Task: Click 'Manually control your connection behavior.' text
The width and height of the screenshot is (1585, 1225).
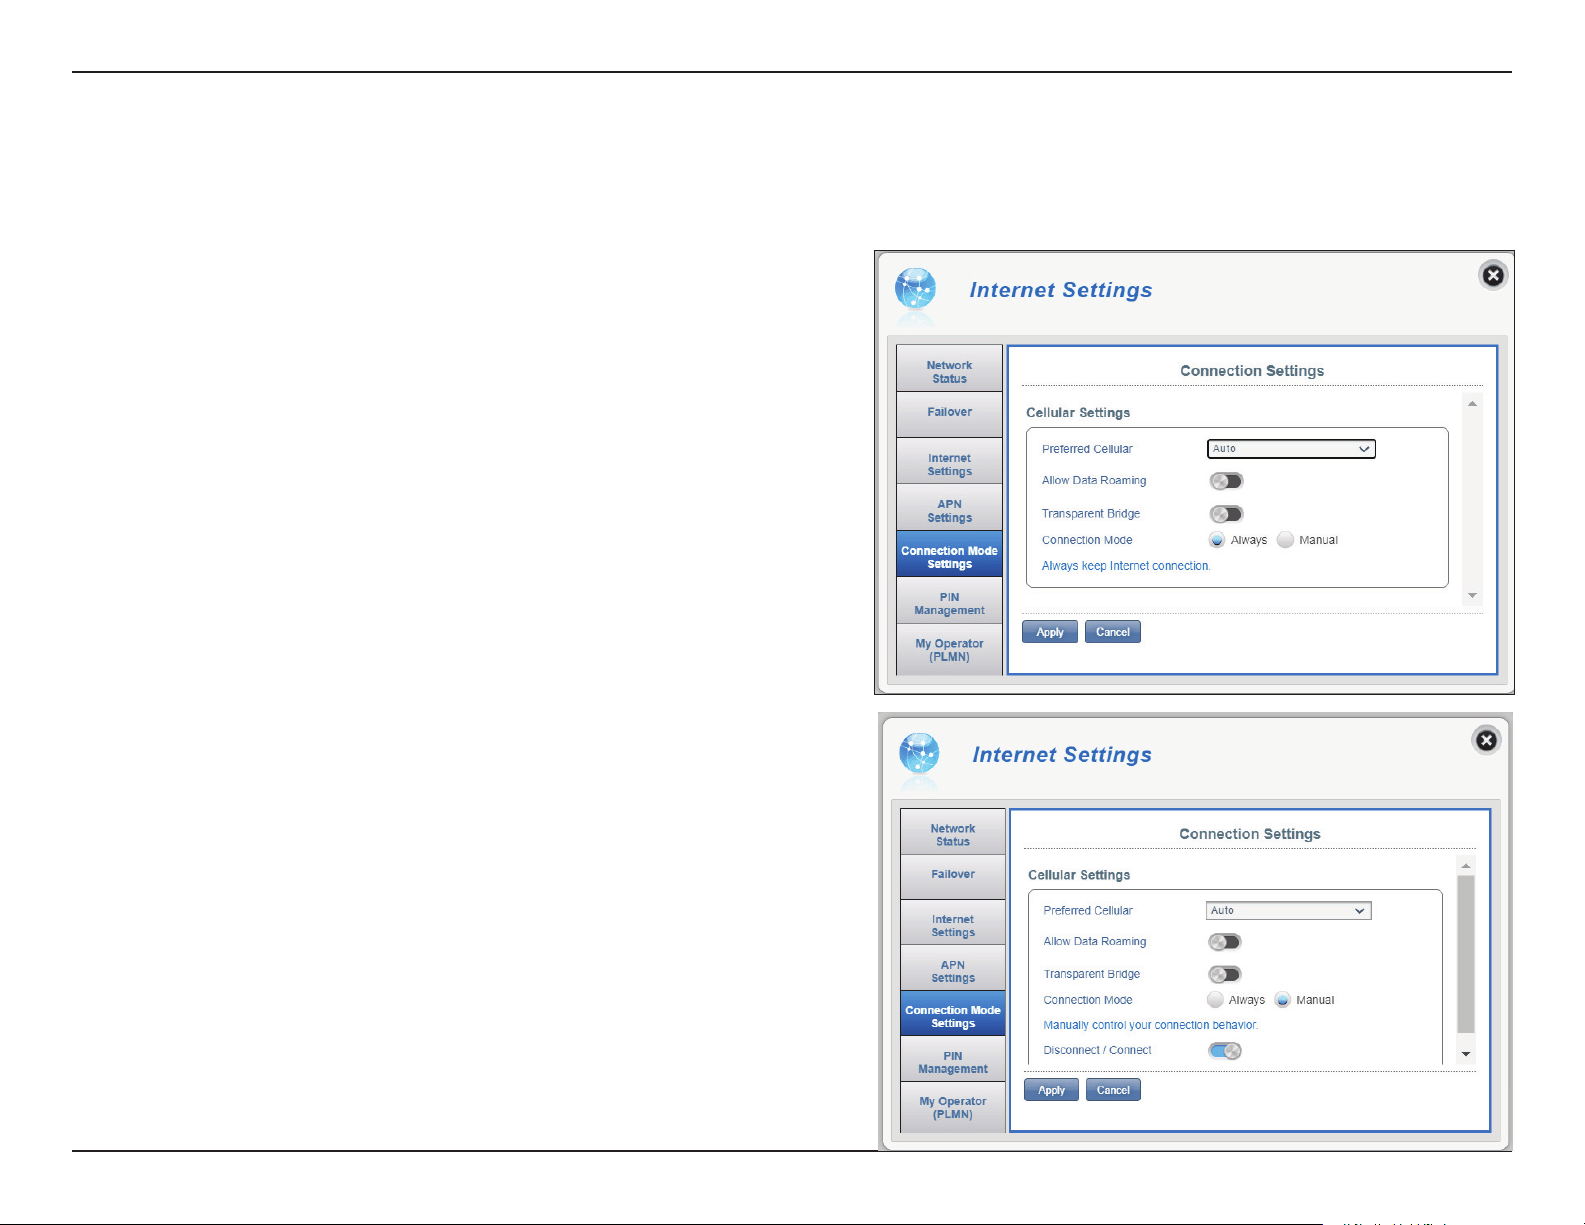Action: pyautogui.click(x=1151, y=1025)
